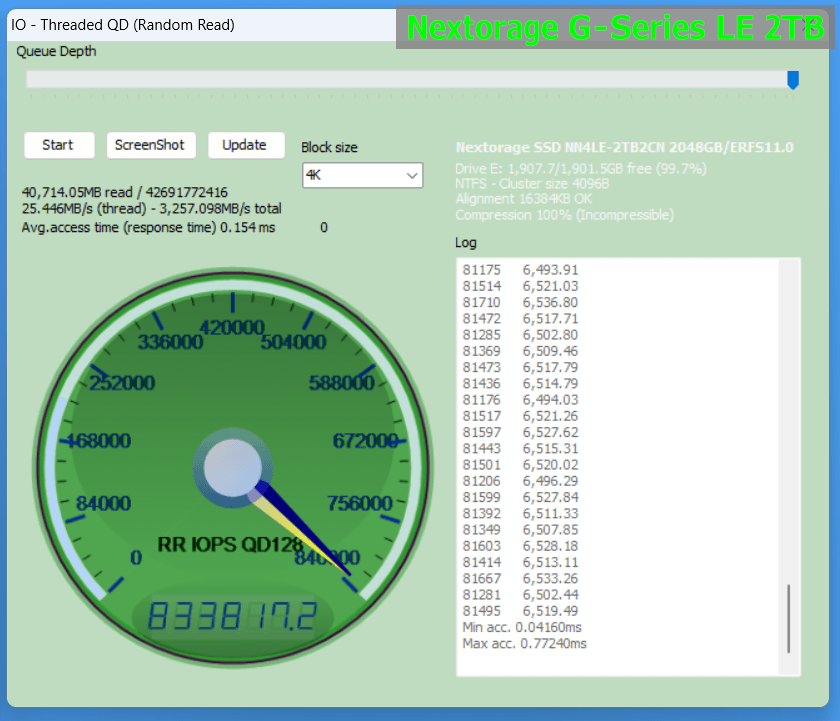The image size is (840, 721).
Task: Select log row 81392 6,511.33
Action: pyautogui.click(x=520, y=514)
